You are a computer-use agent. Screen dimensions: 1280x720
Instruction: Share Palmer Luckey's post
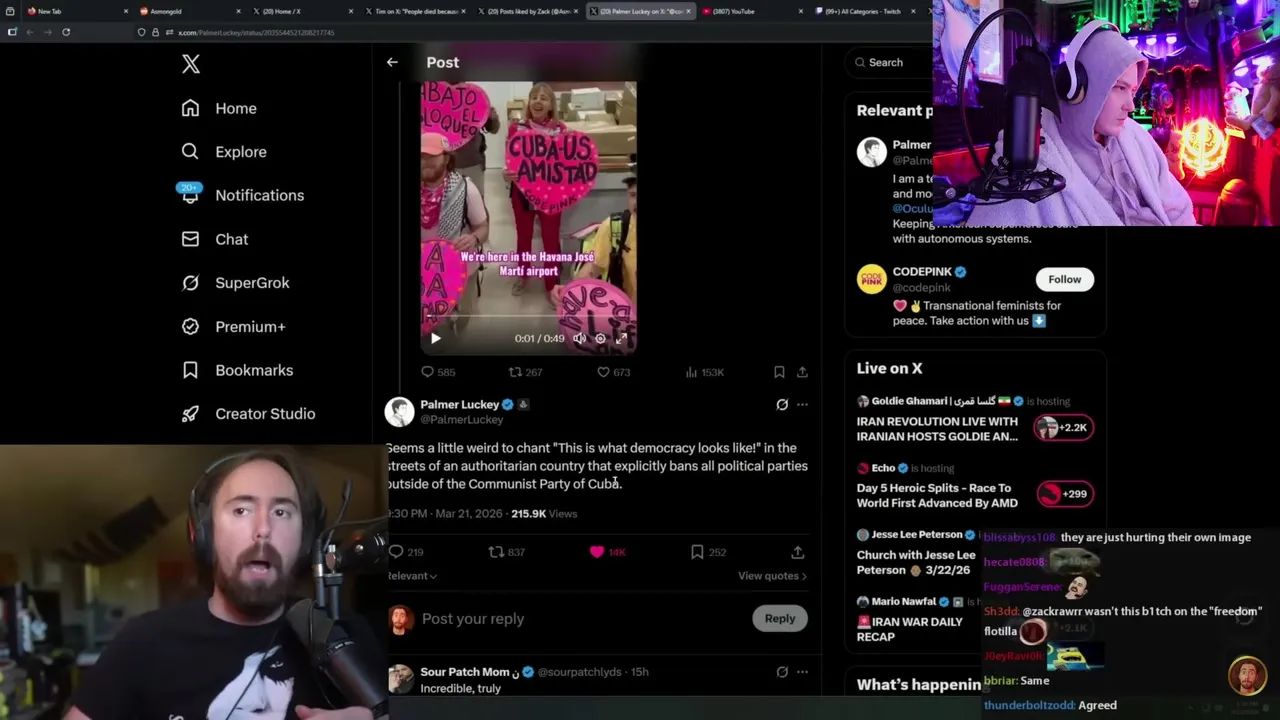click(x=797, y=552)
